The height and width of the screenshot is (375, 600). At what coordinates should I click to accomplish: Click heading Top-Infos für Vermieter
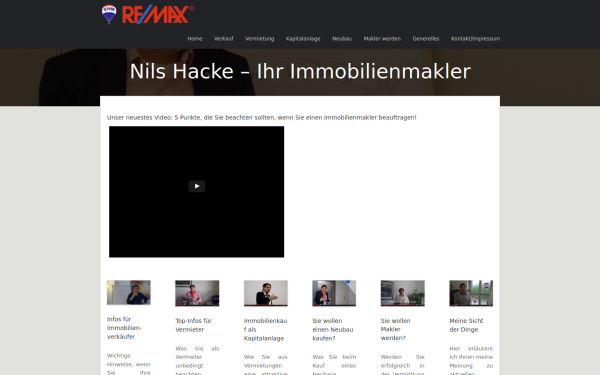pyautogui.click(x=194, y=325)
